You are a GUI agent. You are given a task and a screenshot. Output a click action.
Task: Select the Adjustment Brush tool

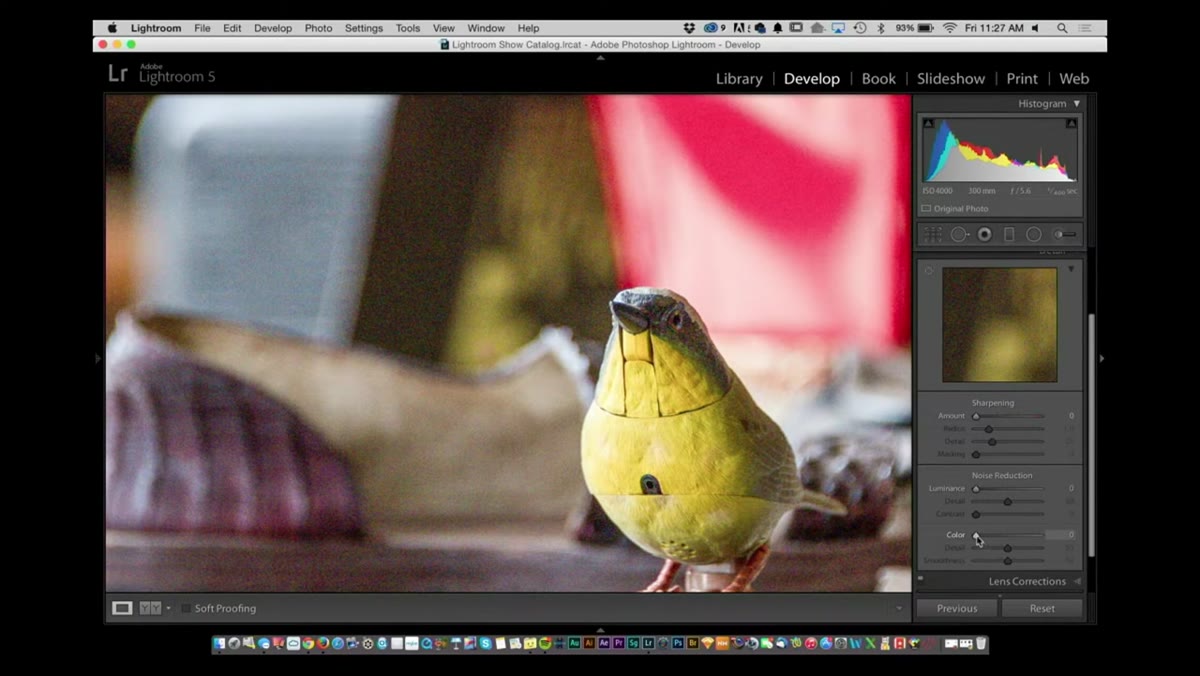pos(1065,234)
